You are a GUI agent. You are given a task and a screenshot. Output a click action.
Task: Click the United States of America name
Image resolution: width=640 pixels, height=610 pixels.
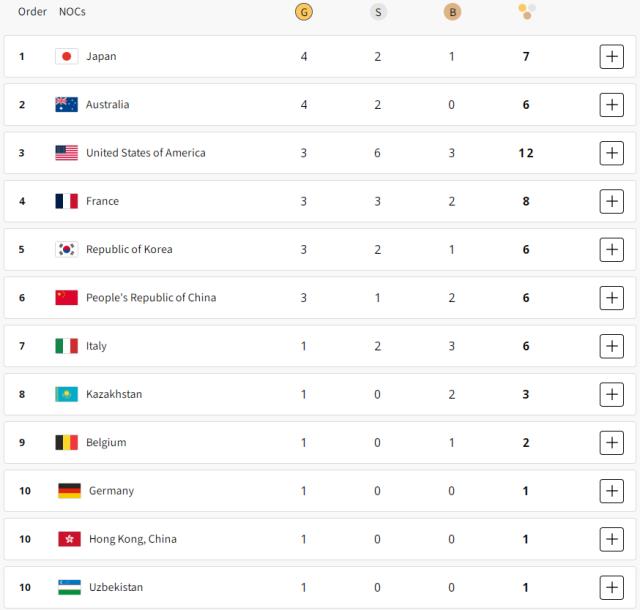(145, 153)
